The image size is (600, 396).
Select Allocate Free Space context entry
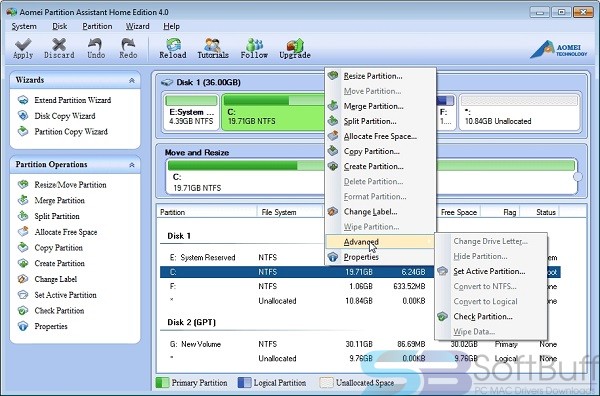click(x=380, y=136)
